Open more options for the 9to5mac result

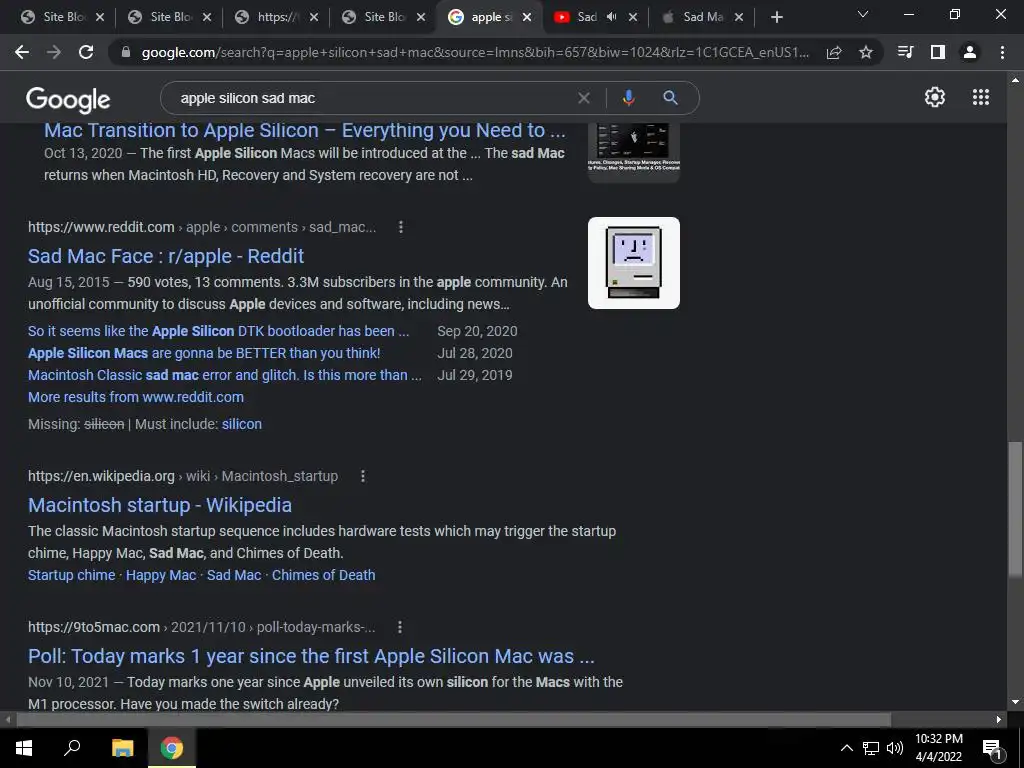pos(400,627)
